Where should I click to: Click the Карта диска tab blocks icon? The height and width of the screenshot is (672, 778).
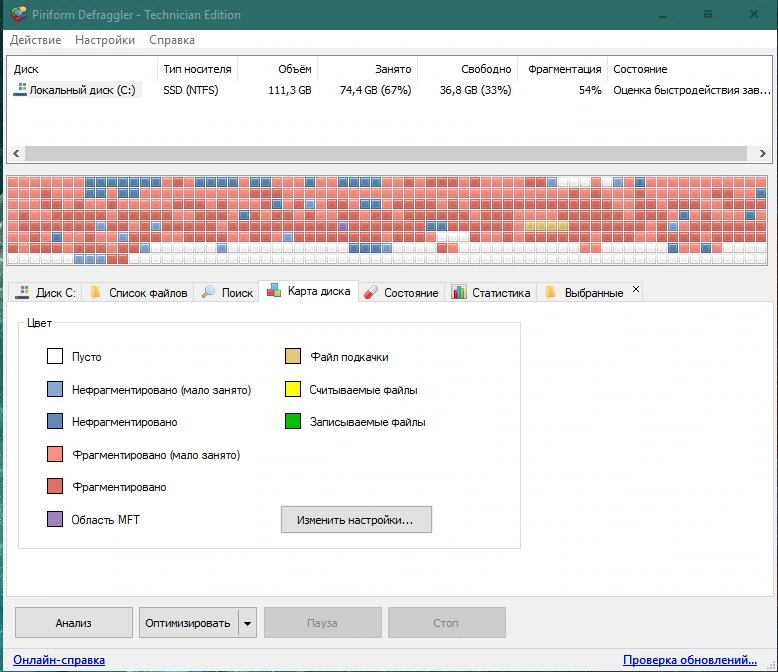[x=274, y=291]
